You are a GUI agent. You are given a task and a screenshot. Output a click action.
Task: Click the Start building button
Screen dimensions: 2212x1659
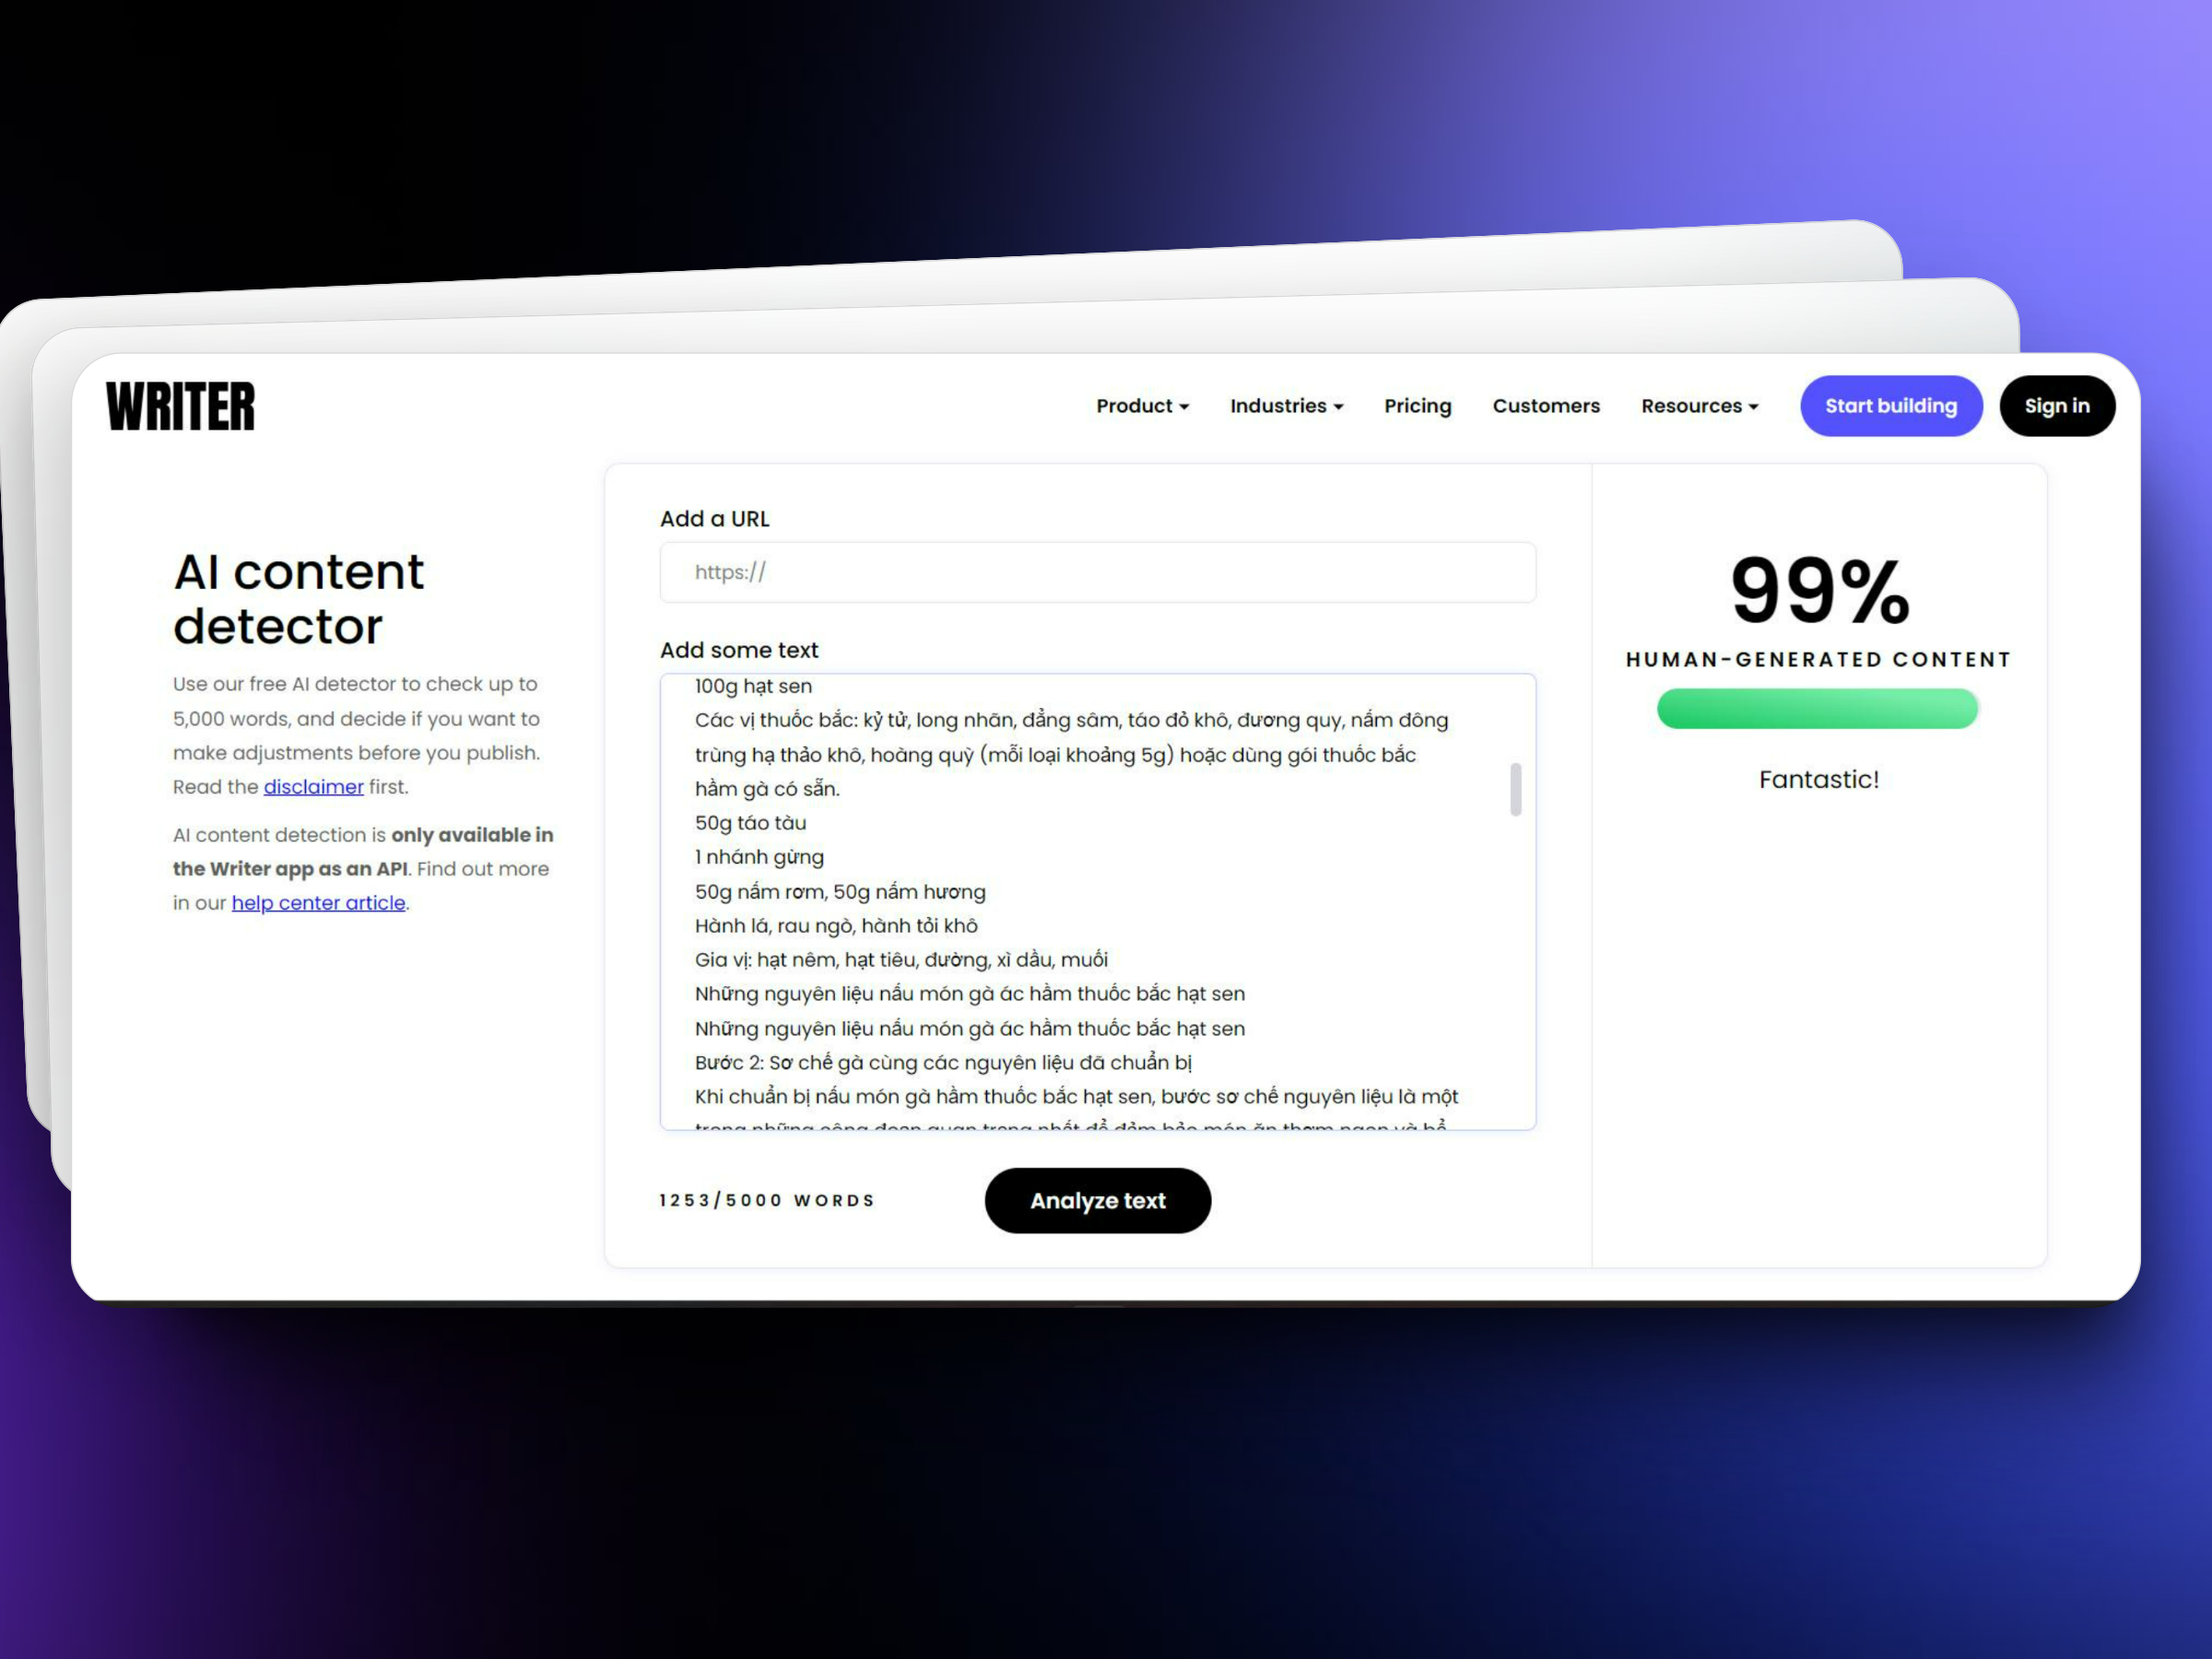[1893, 405]
